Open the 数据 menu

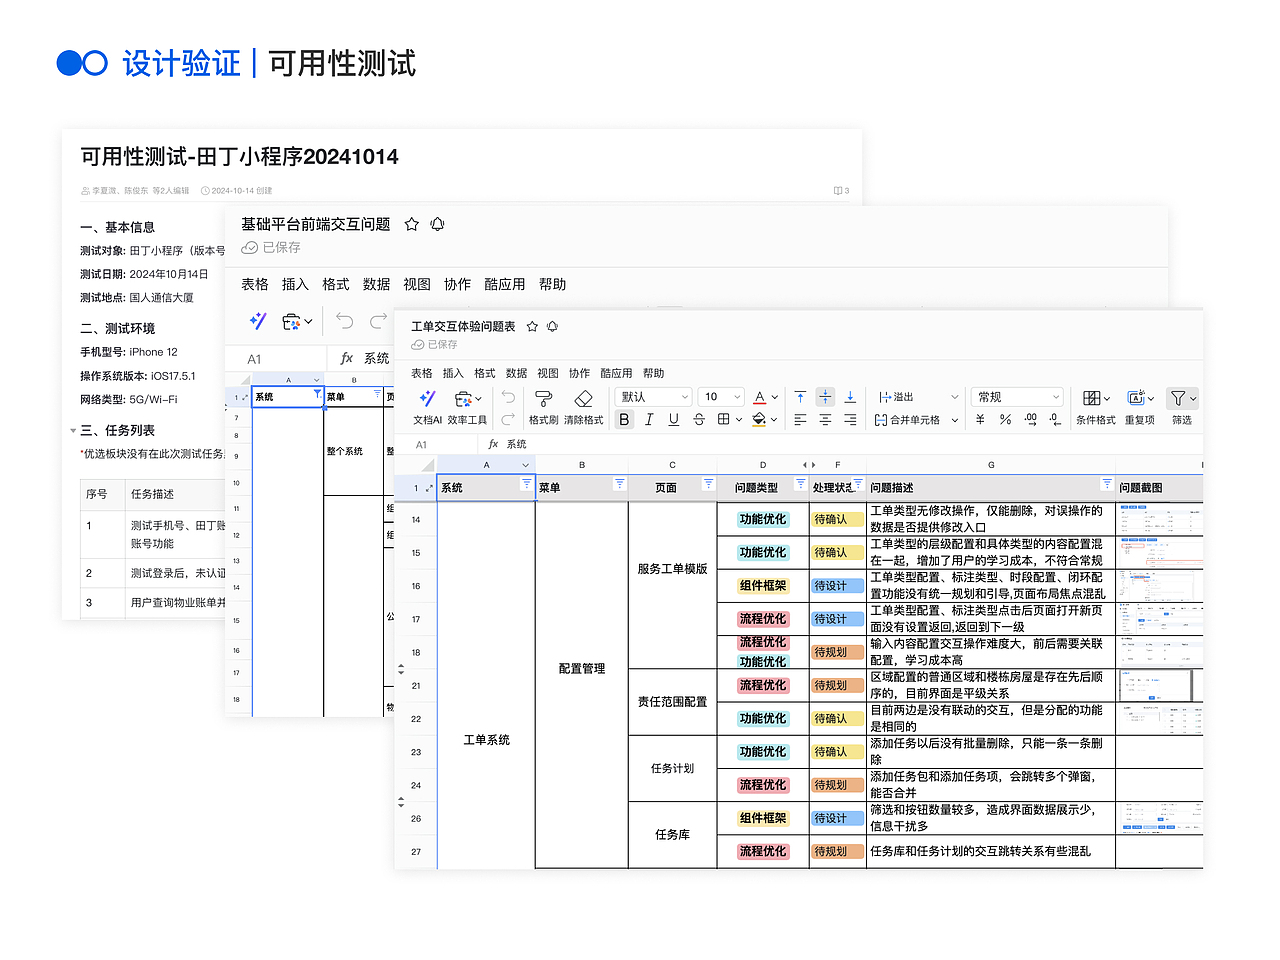(516, 373)
